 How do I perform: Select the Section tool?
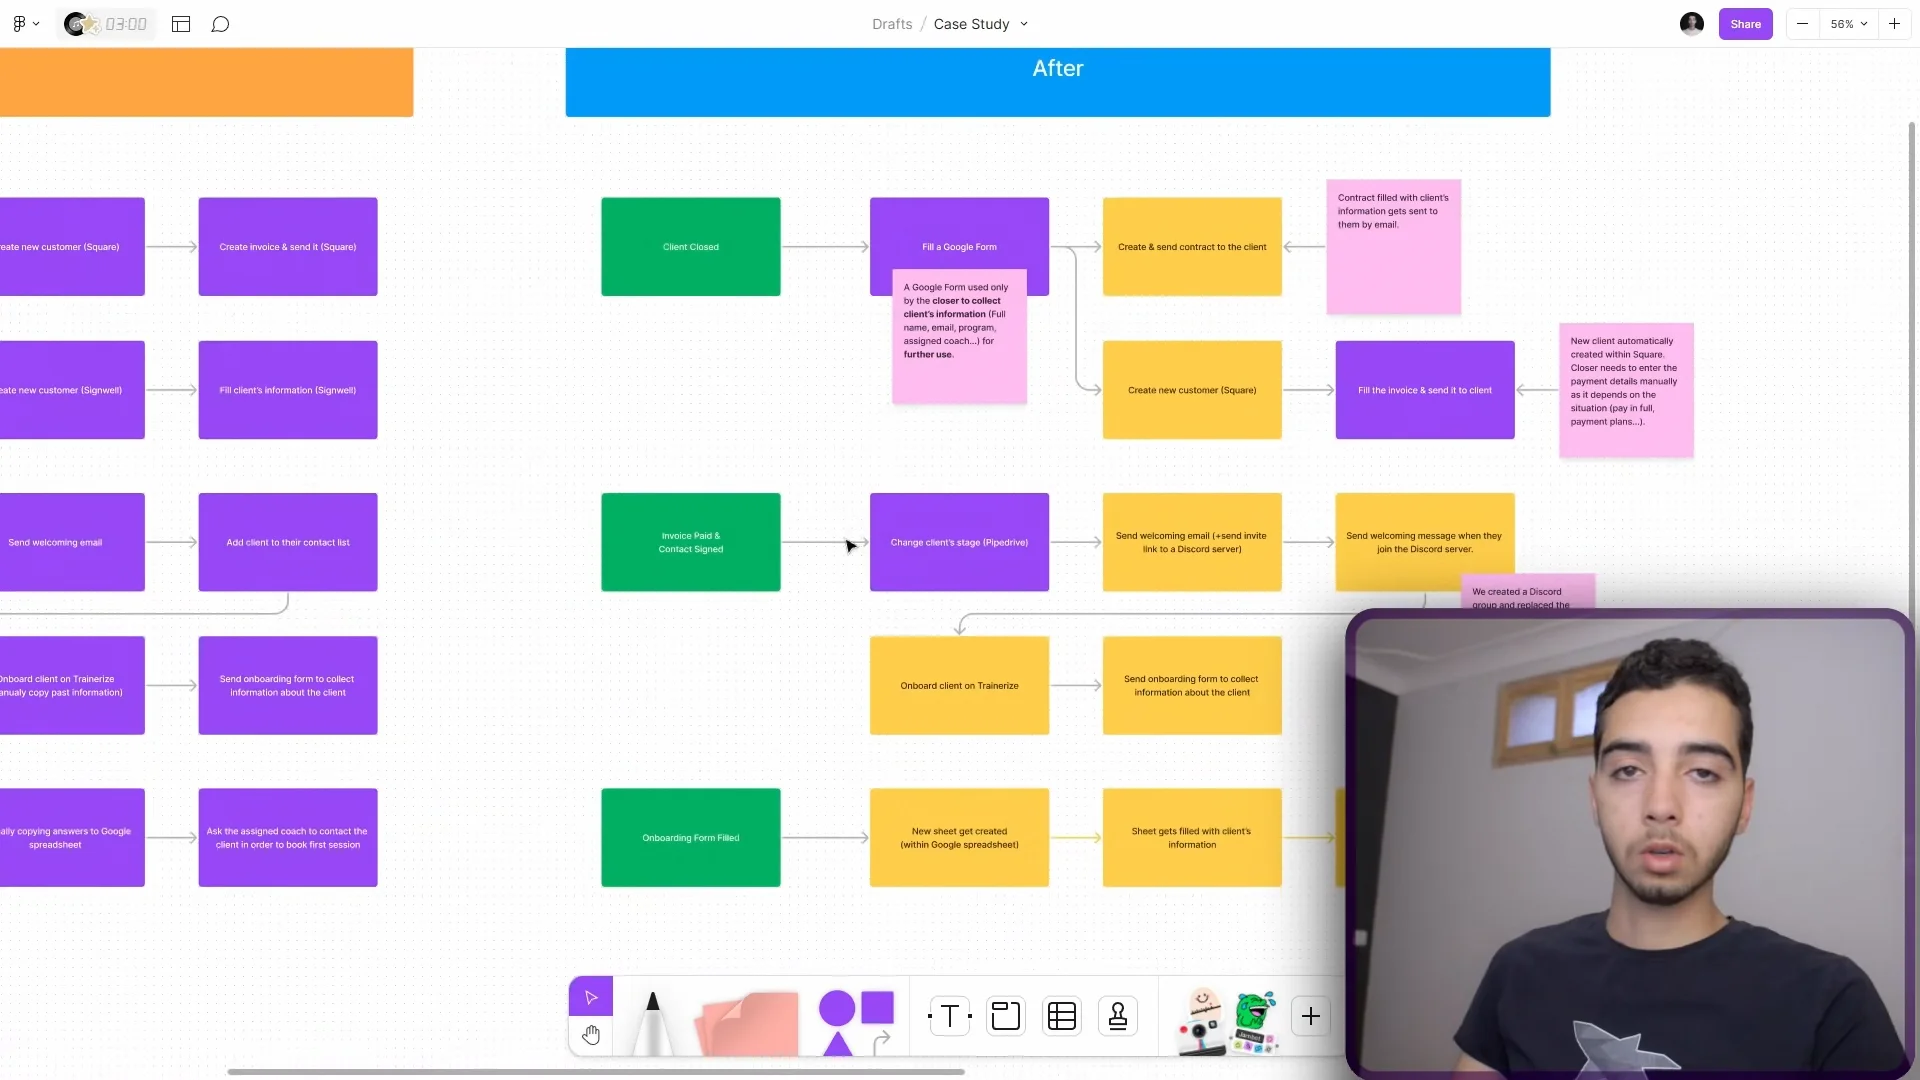click(x=1006, y=1016)
